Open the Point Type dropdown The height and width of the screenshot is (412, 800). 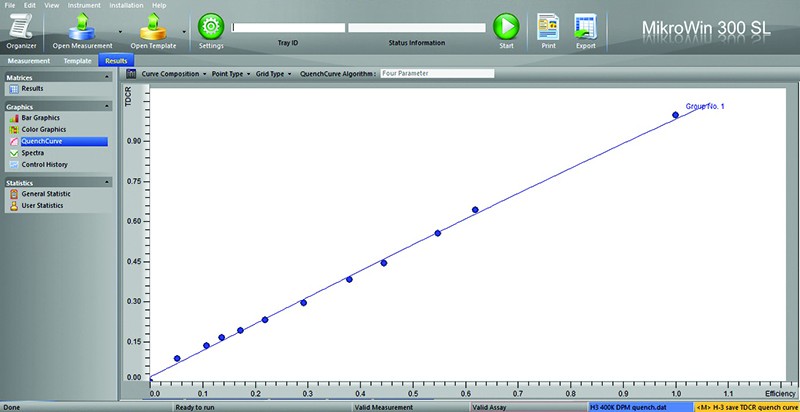[x=231, y=73]
